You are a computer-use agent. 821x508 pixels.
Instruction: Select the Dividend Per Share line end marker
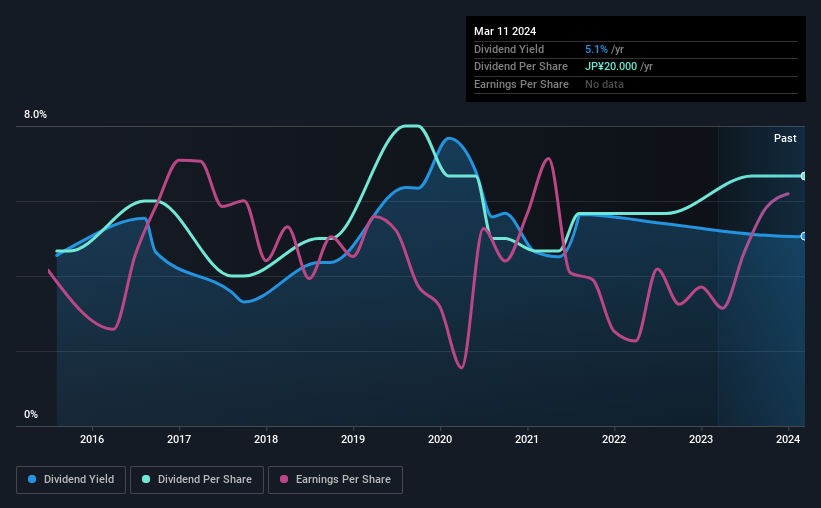point(804,176)
